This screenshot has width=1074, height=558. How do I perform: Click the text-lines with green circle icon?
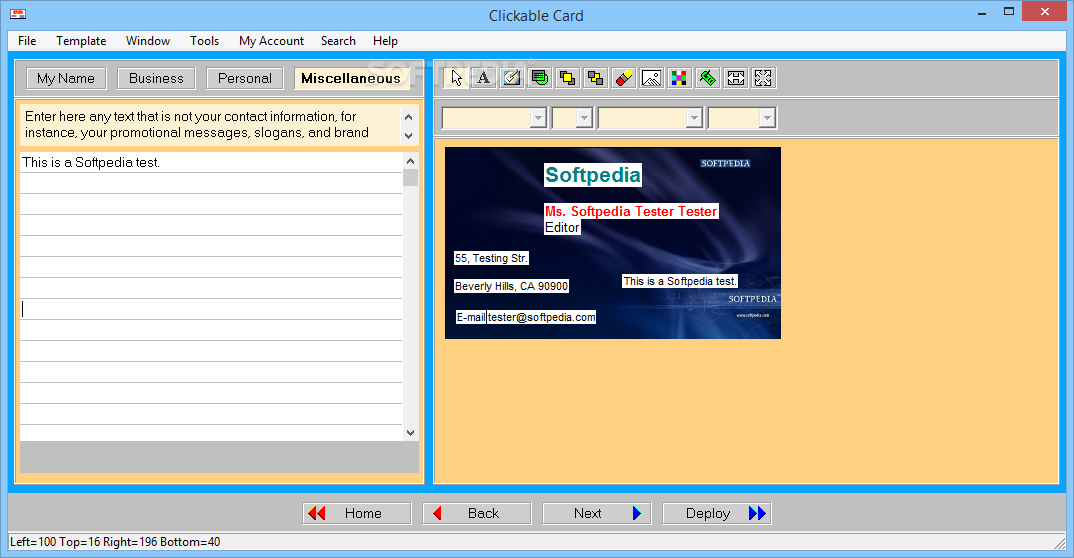tap(540, 78)
